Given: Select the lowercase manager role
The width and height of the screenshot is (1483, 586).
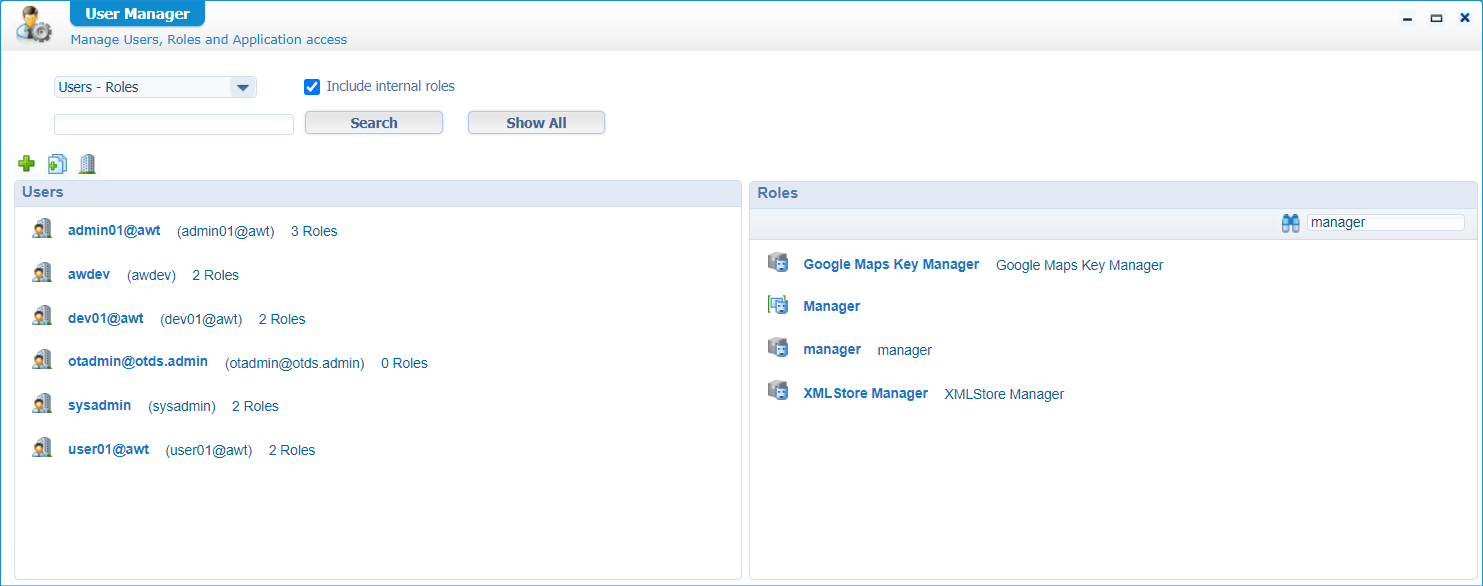Looking at the screenshot, I should (x=831, y=349).
